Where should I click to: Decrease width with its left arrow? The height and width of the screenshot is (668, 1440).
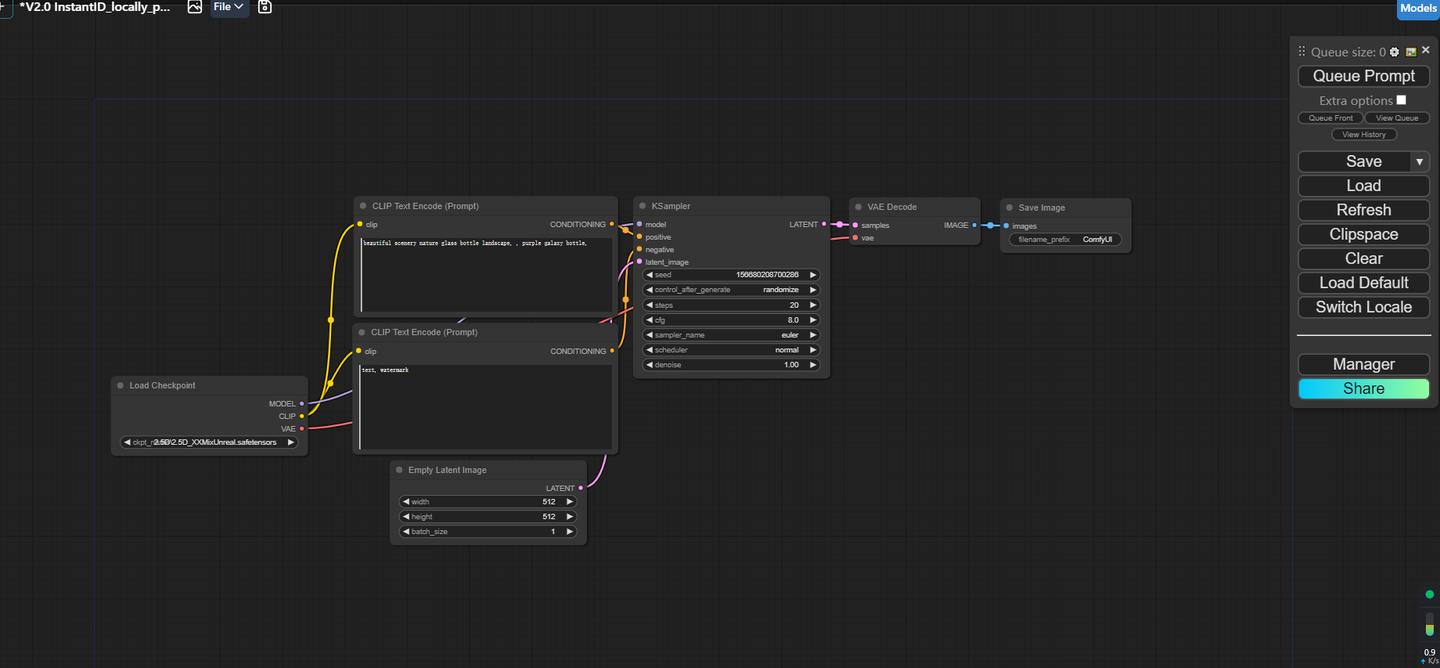coord(406,502)
